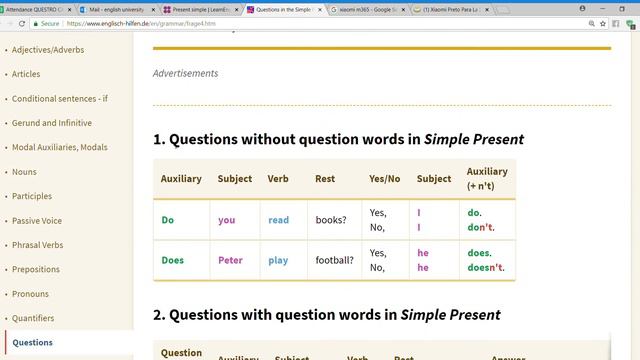
Task: Open Conditional sentences - if link
Action: point(60,98)
